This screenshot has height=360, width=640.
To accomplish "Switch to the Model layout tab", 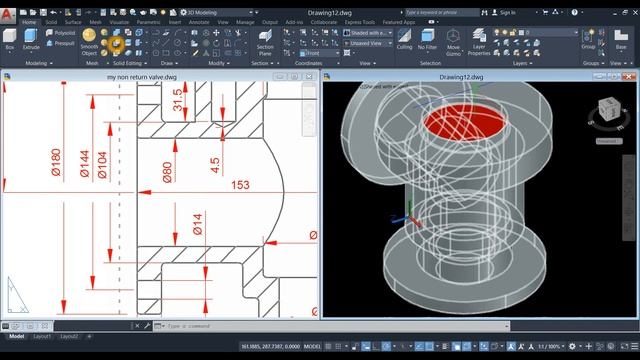I will (17, 336).
